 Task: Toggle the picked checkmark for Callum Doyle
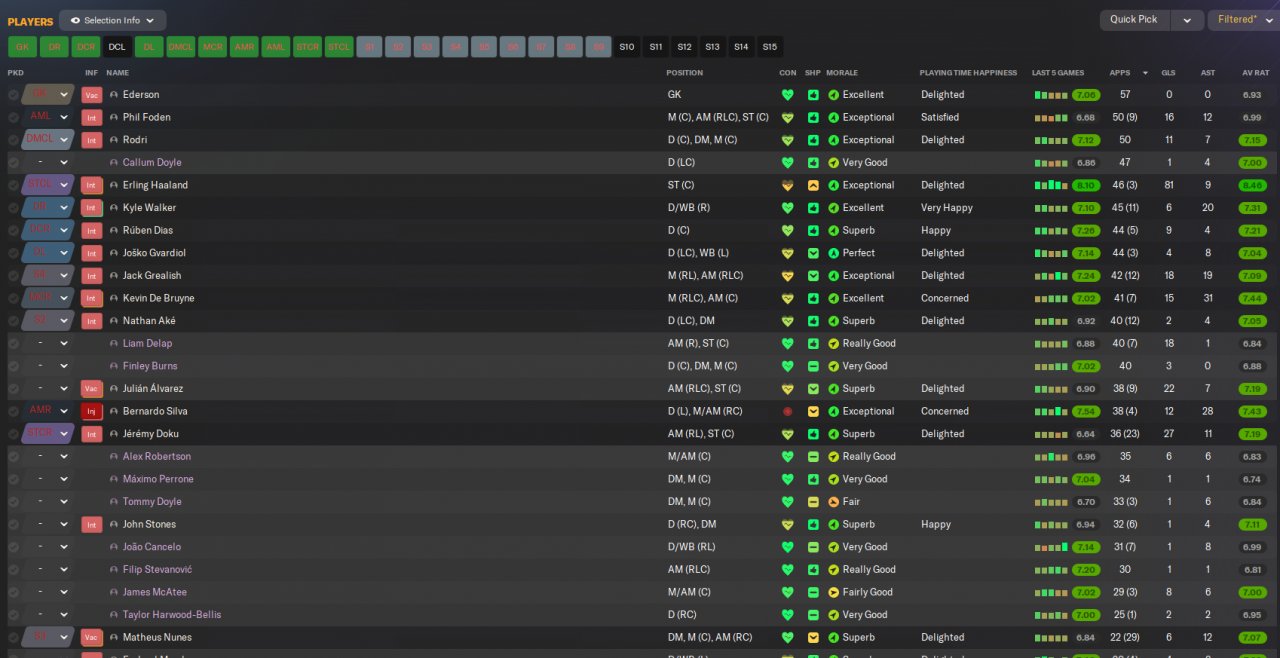[x=13, y=163]
